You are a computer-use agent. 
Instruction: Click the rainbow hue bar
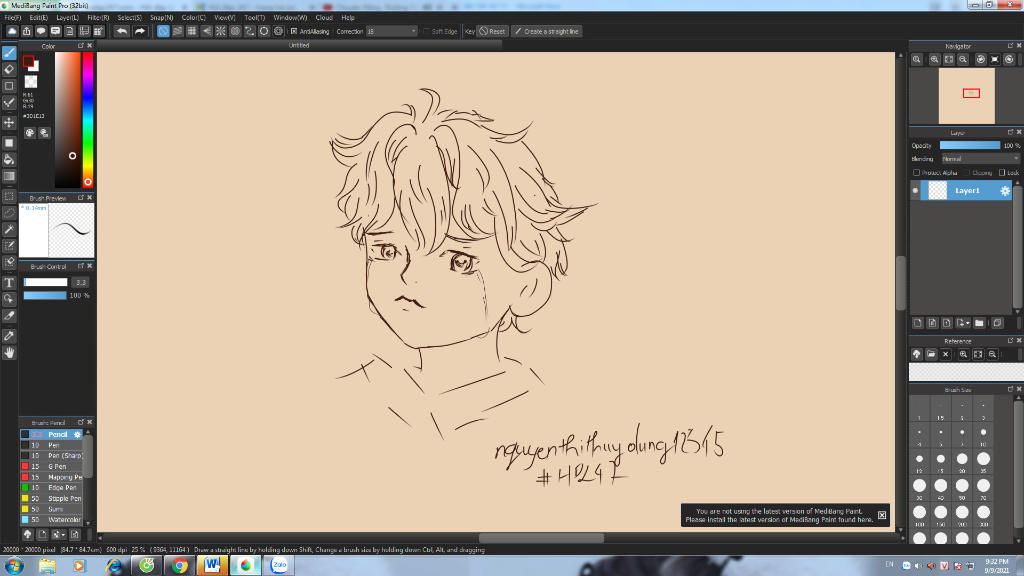[88, 120]
